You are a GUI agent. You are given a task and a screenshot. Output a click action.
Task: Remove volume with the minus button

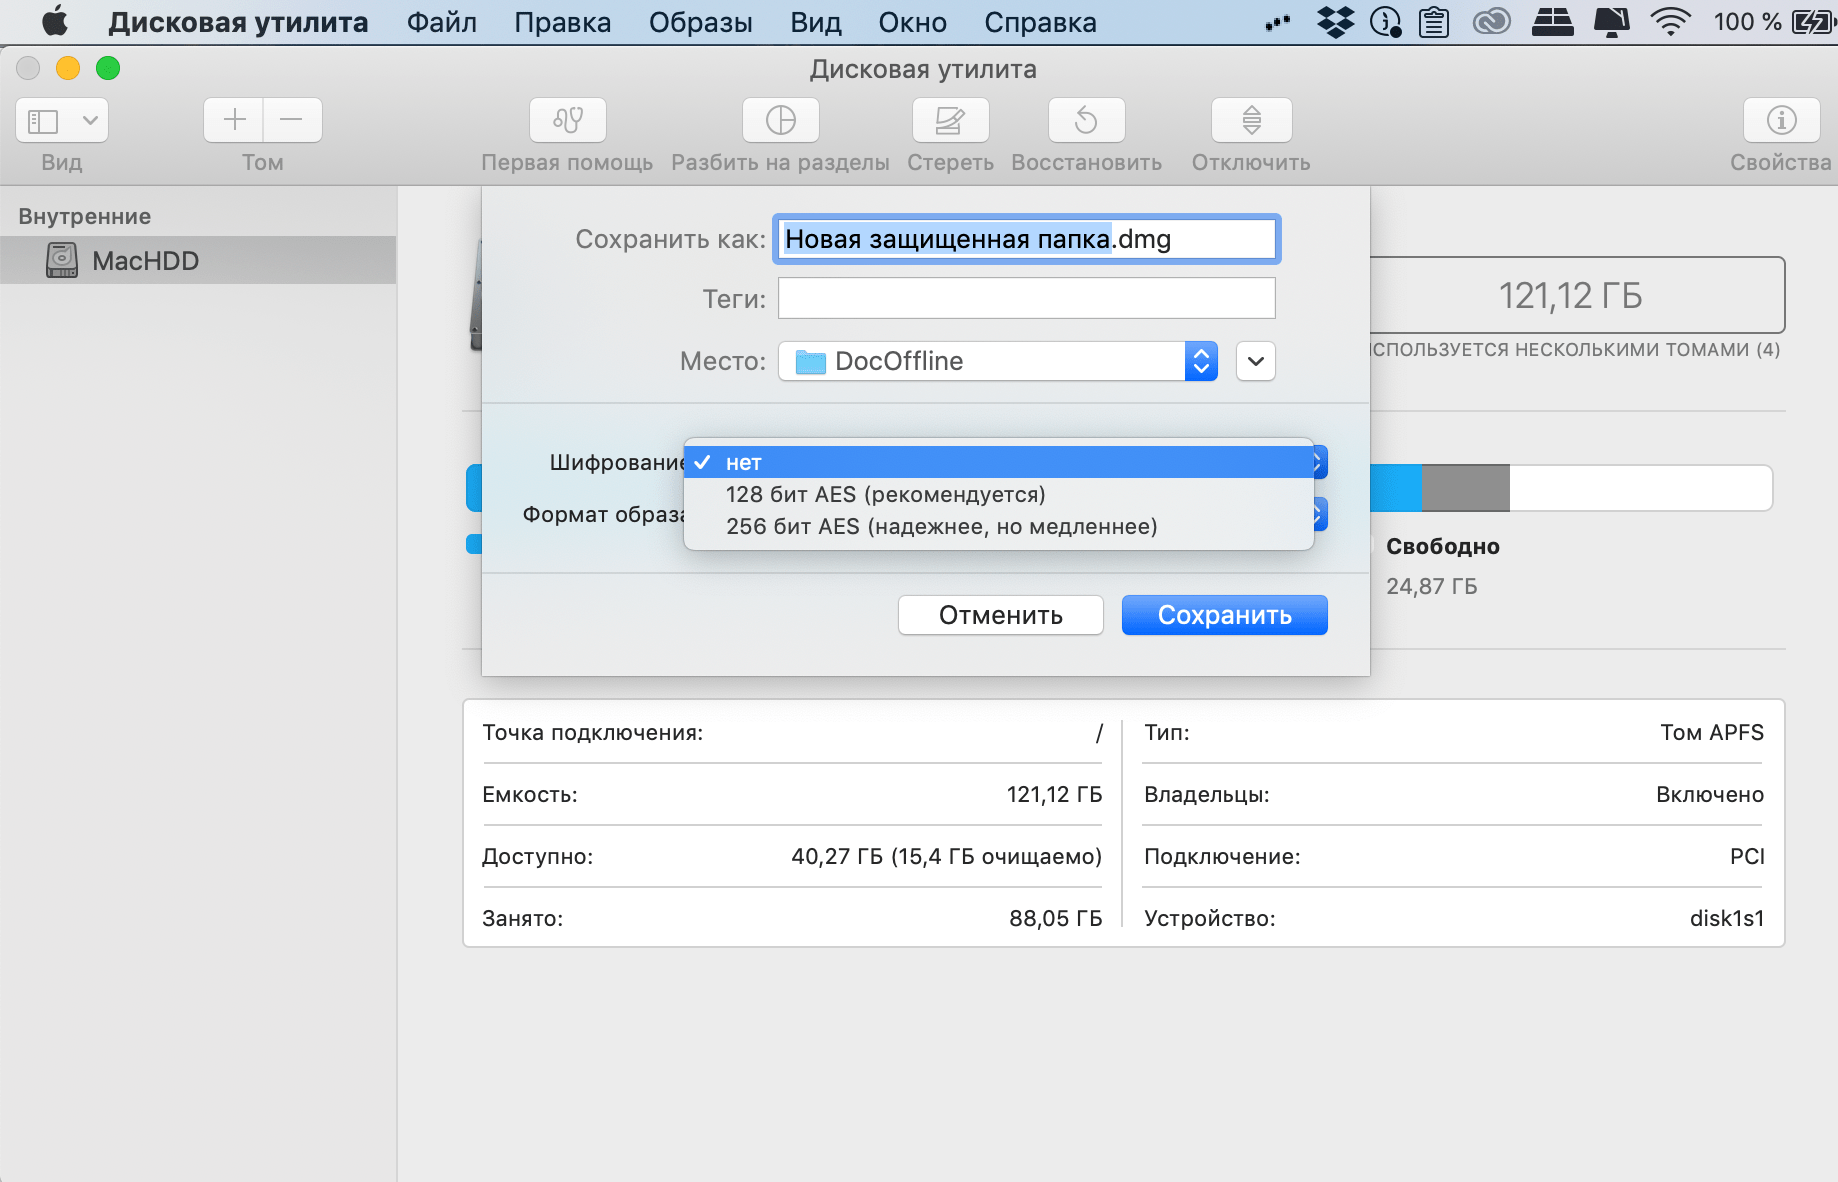click(292, 121)
